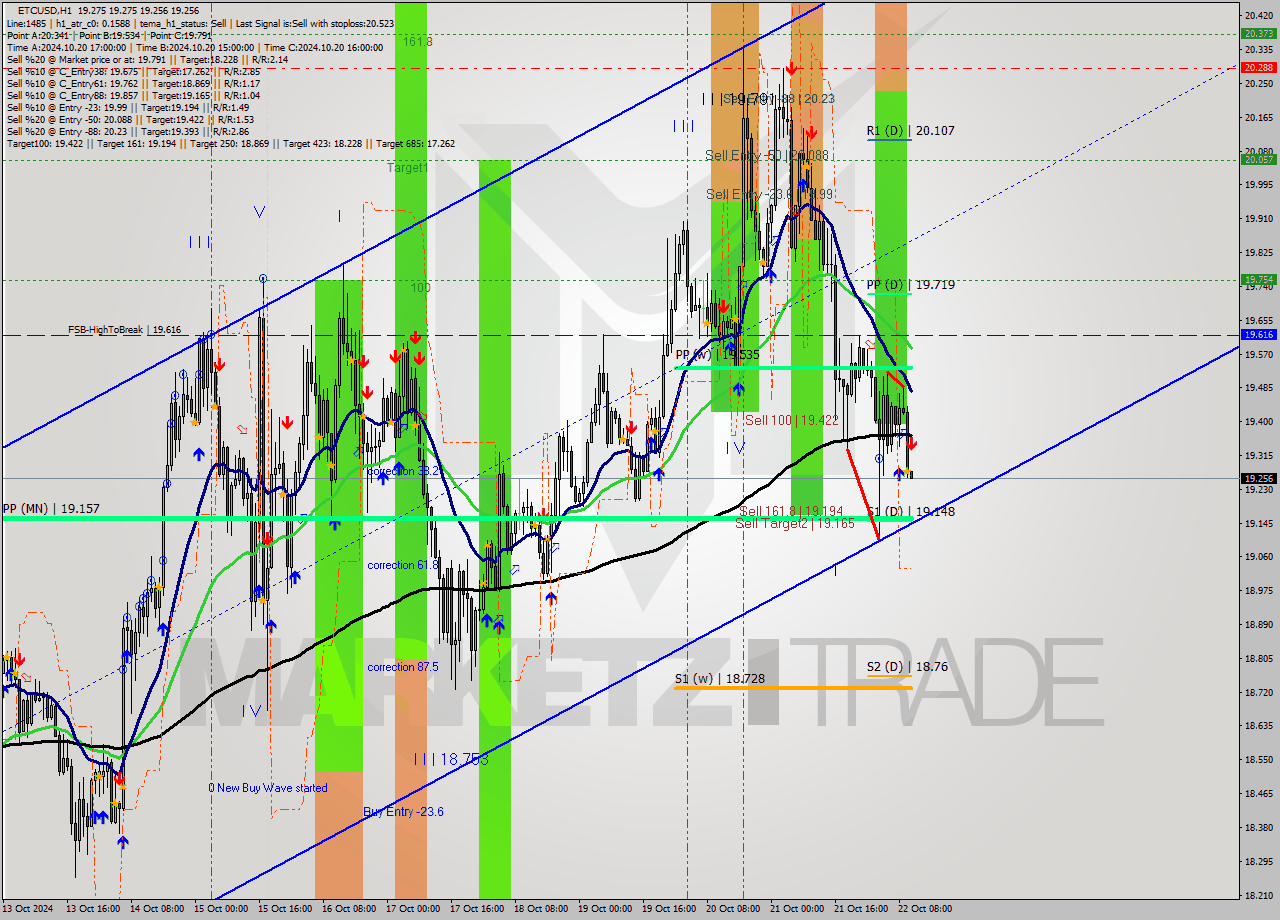1280x920 pixels.
Task: Select the '20 Oct 08:00' time label
Action: (733, 909)
